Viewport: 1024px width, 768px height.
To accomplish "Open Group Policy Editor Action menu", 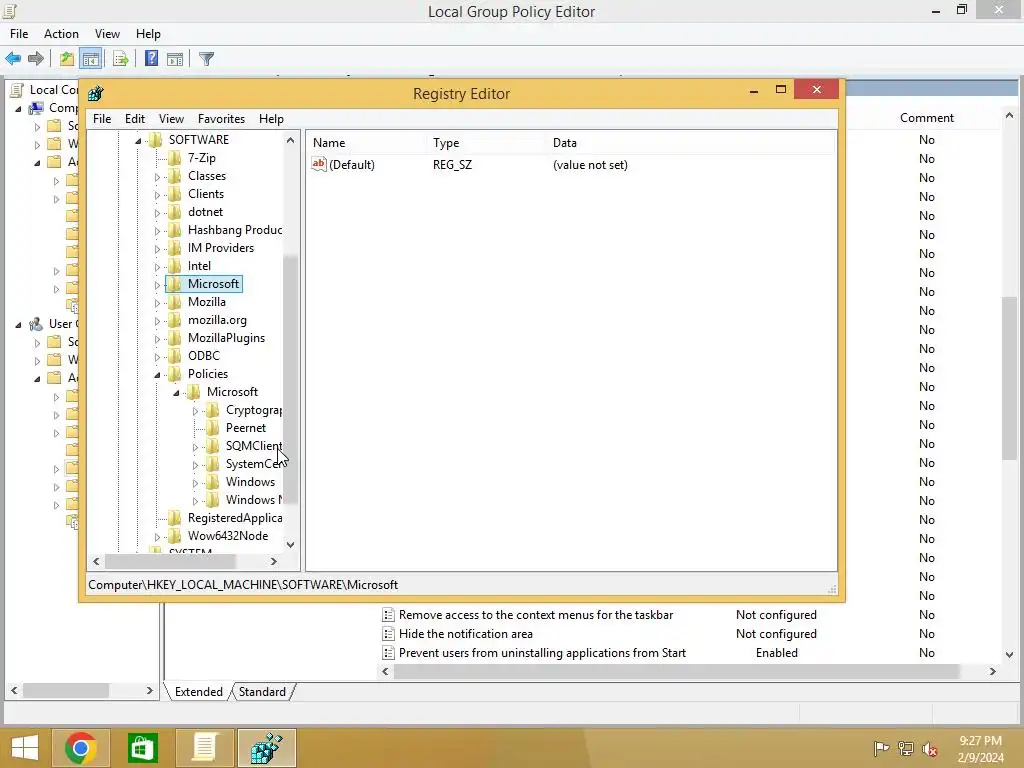I will pos(61,34).
